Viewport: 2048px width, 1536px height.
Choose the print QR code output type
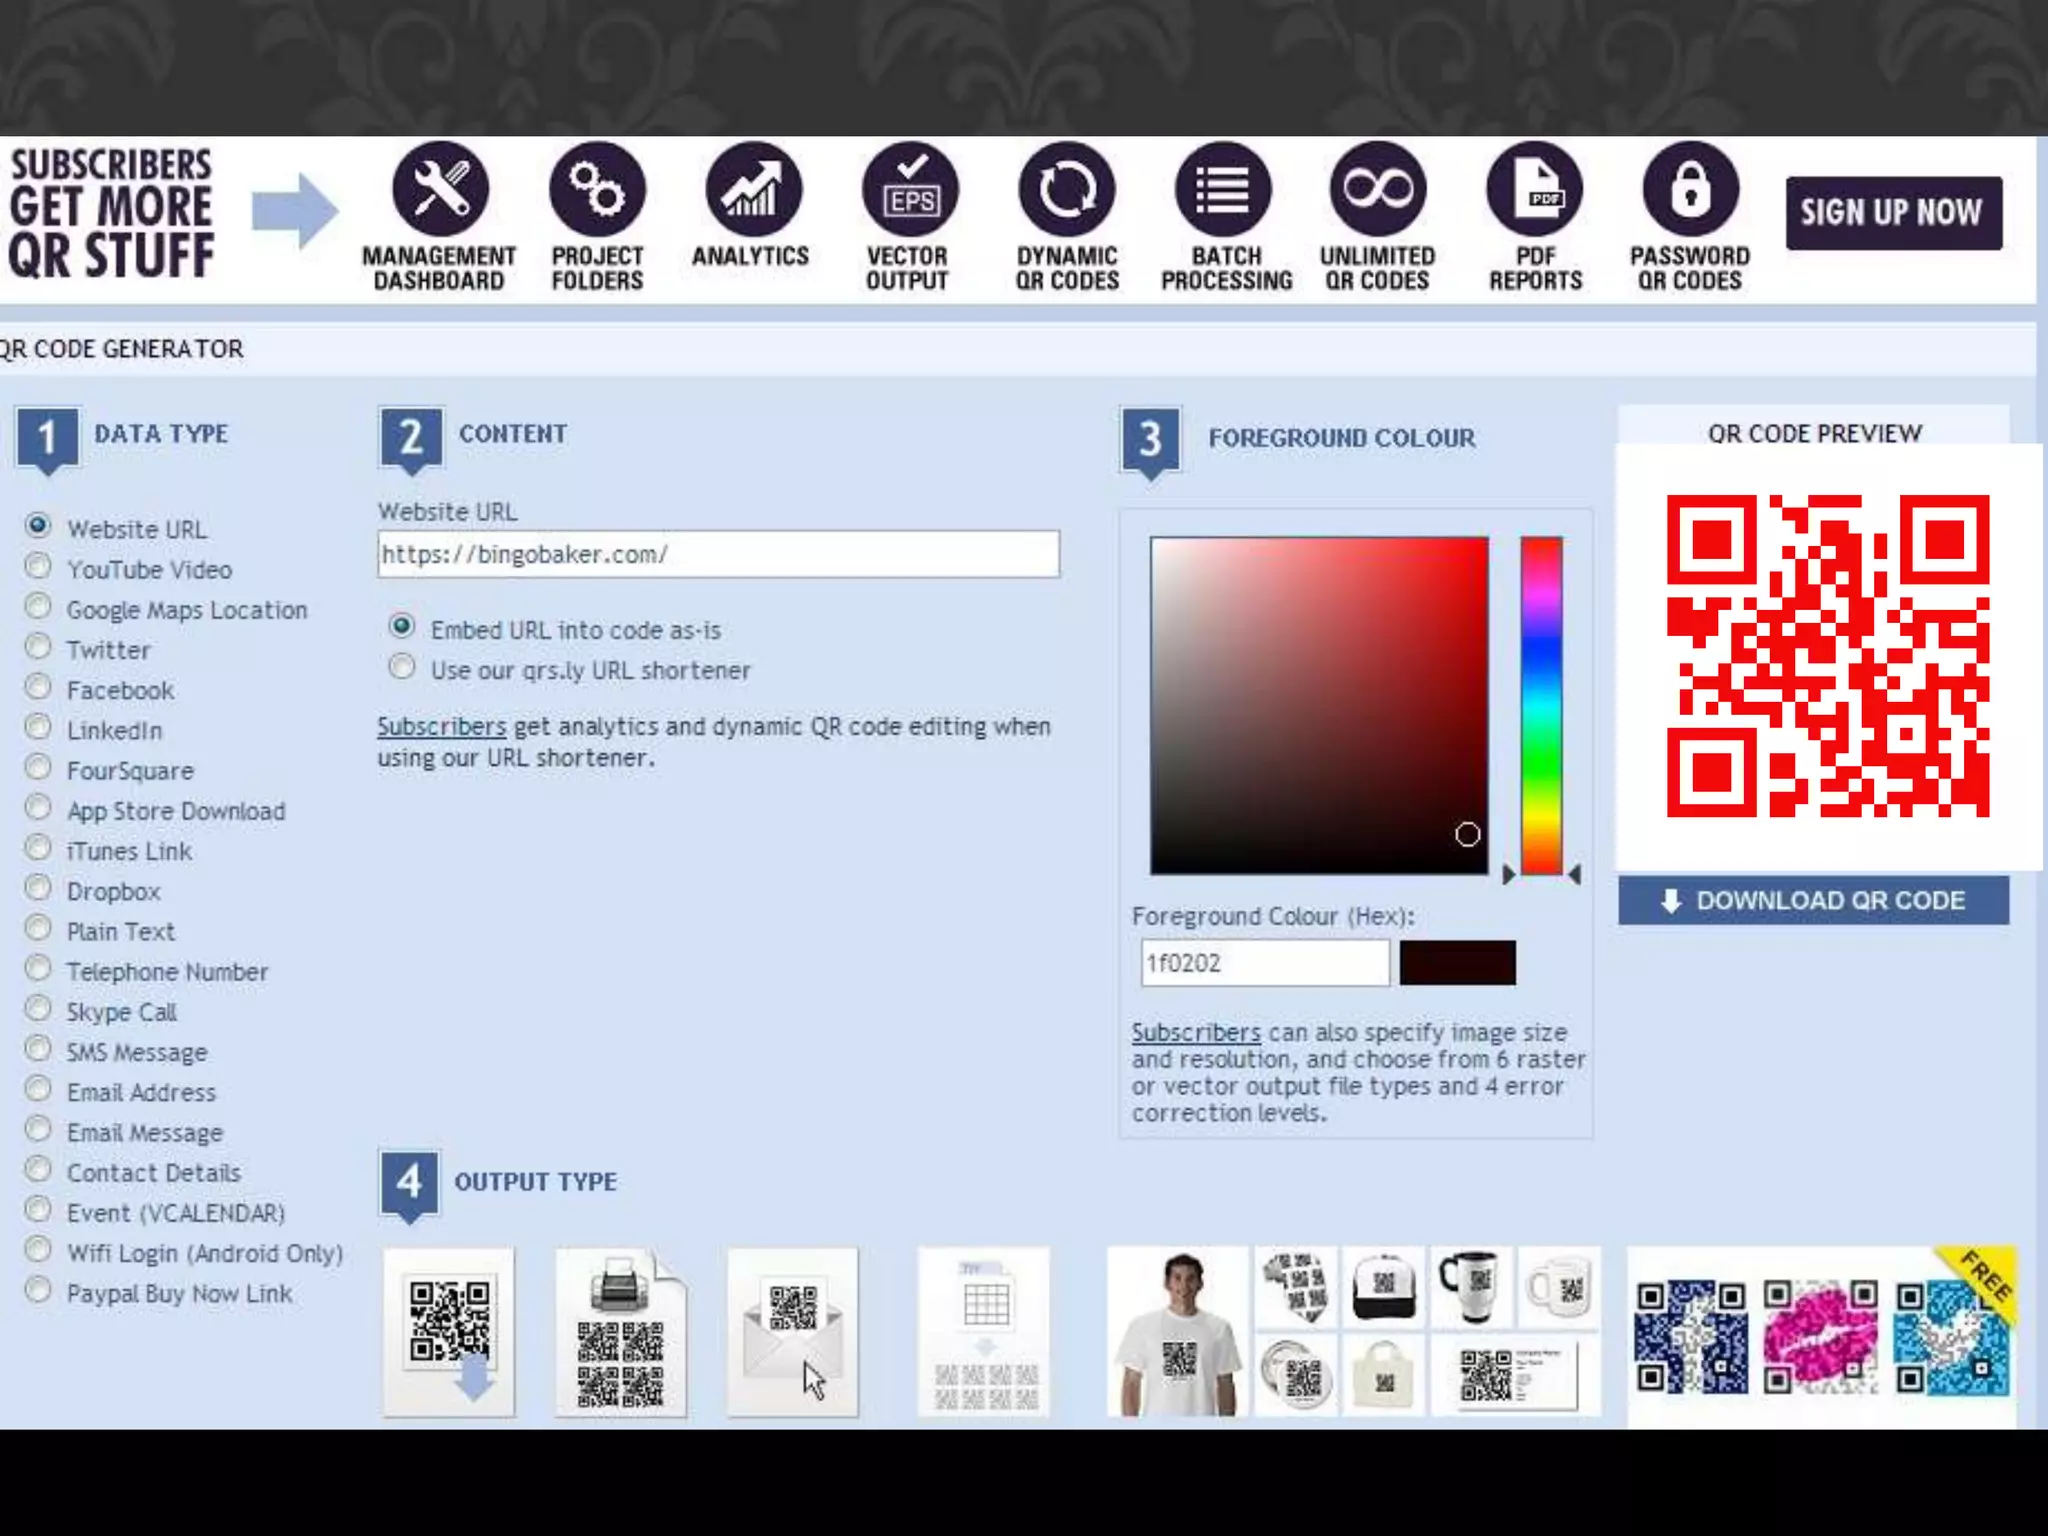(621, 1332)
